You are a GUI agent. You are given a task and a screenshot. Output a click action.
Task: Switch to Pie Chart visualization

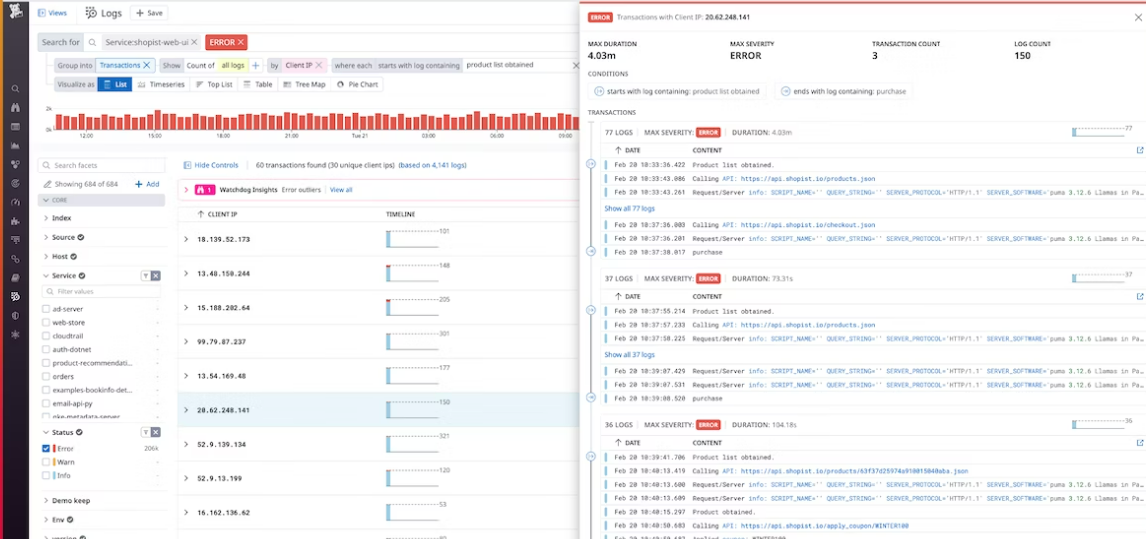click(357, 85)
